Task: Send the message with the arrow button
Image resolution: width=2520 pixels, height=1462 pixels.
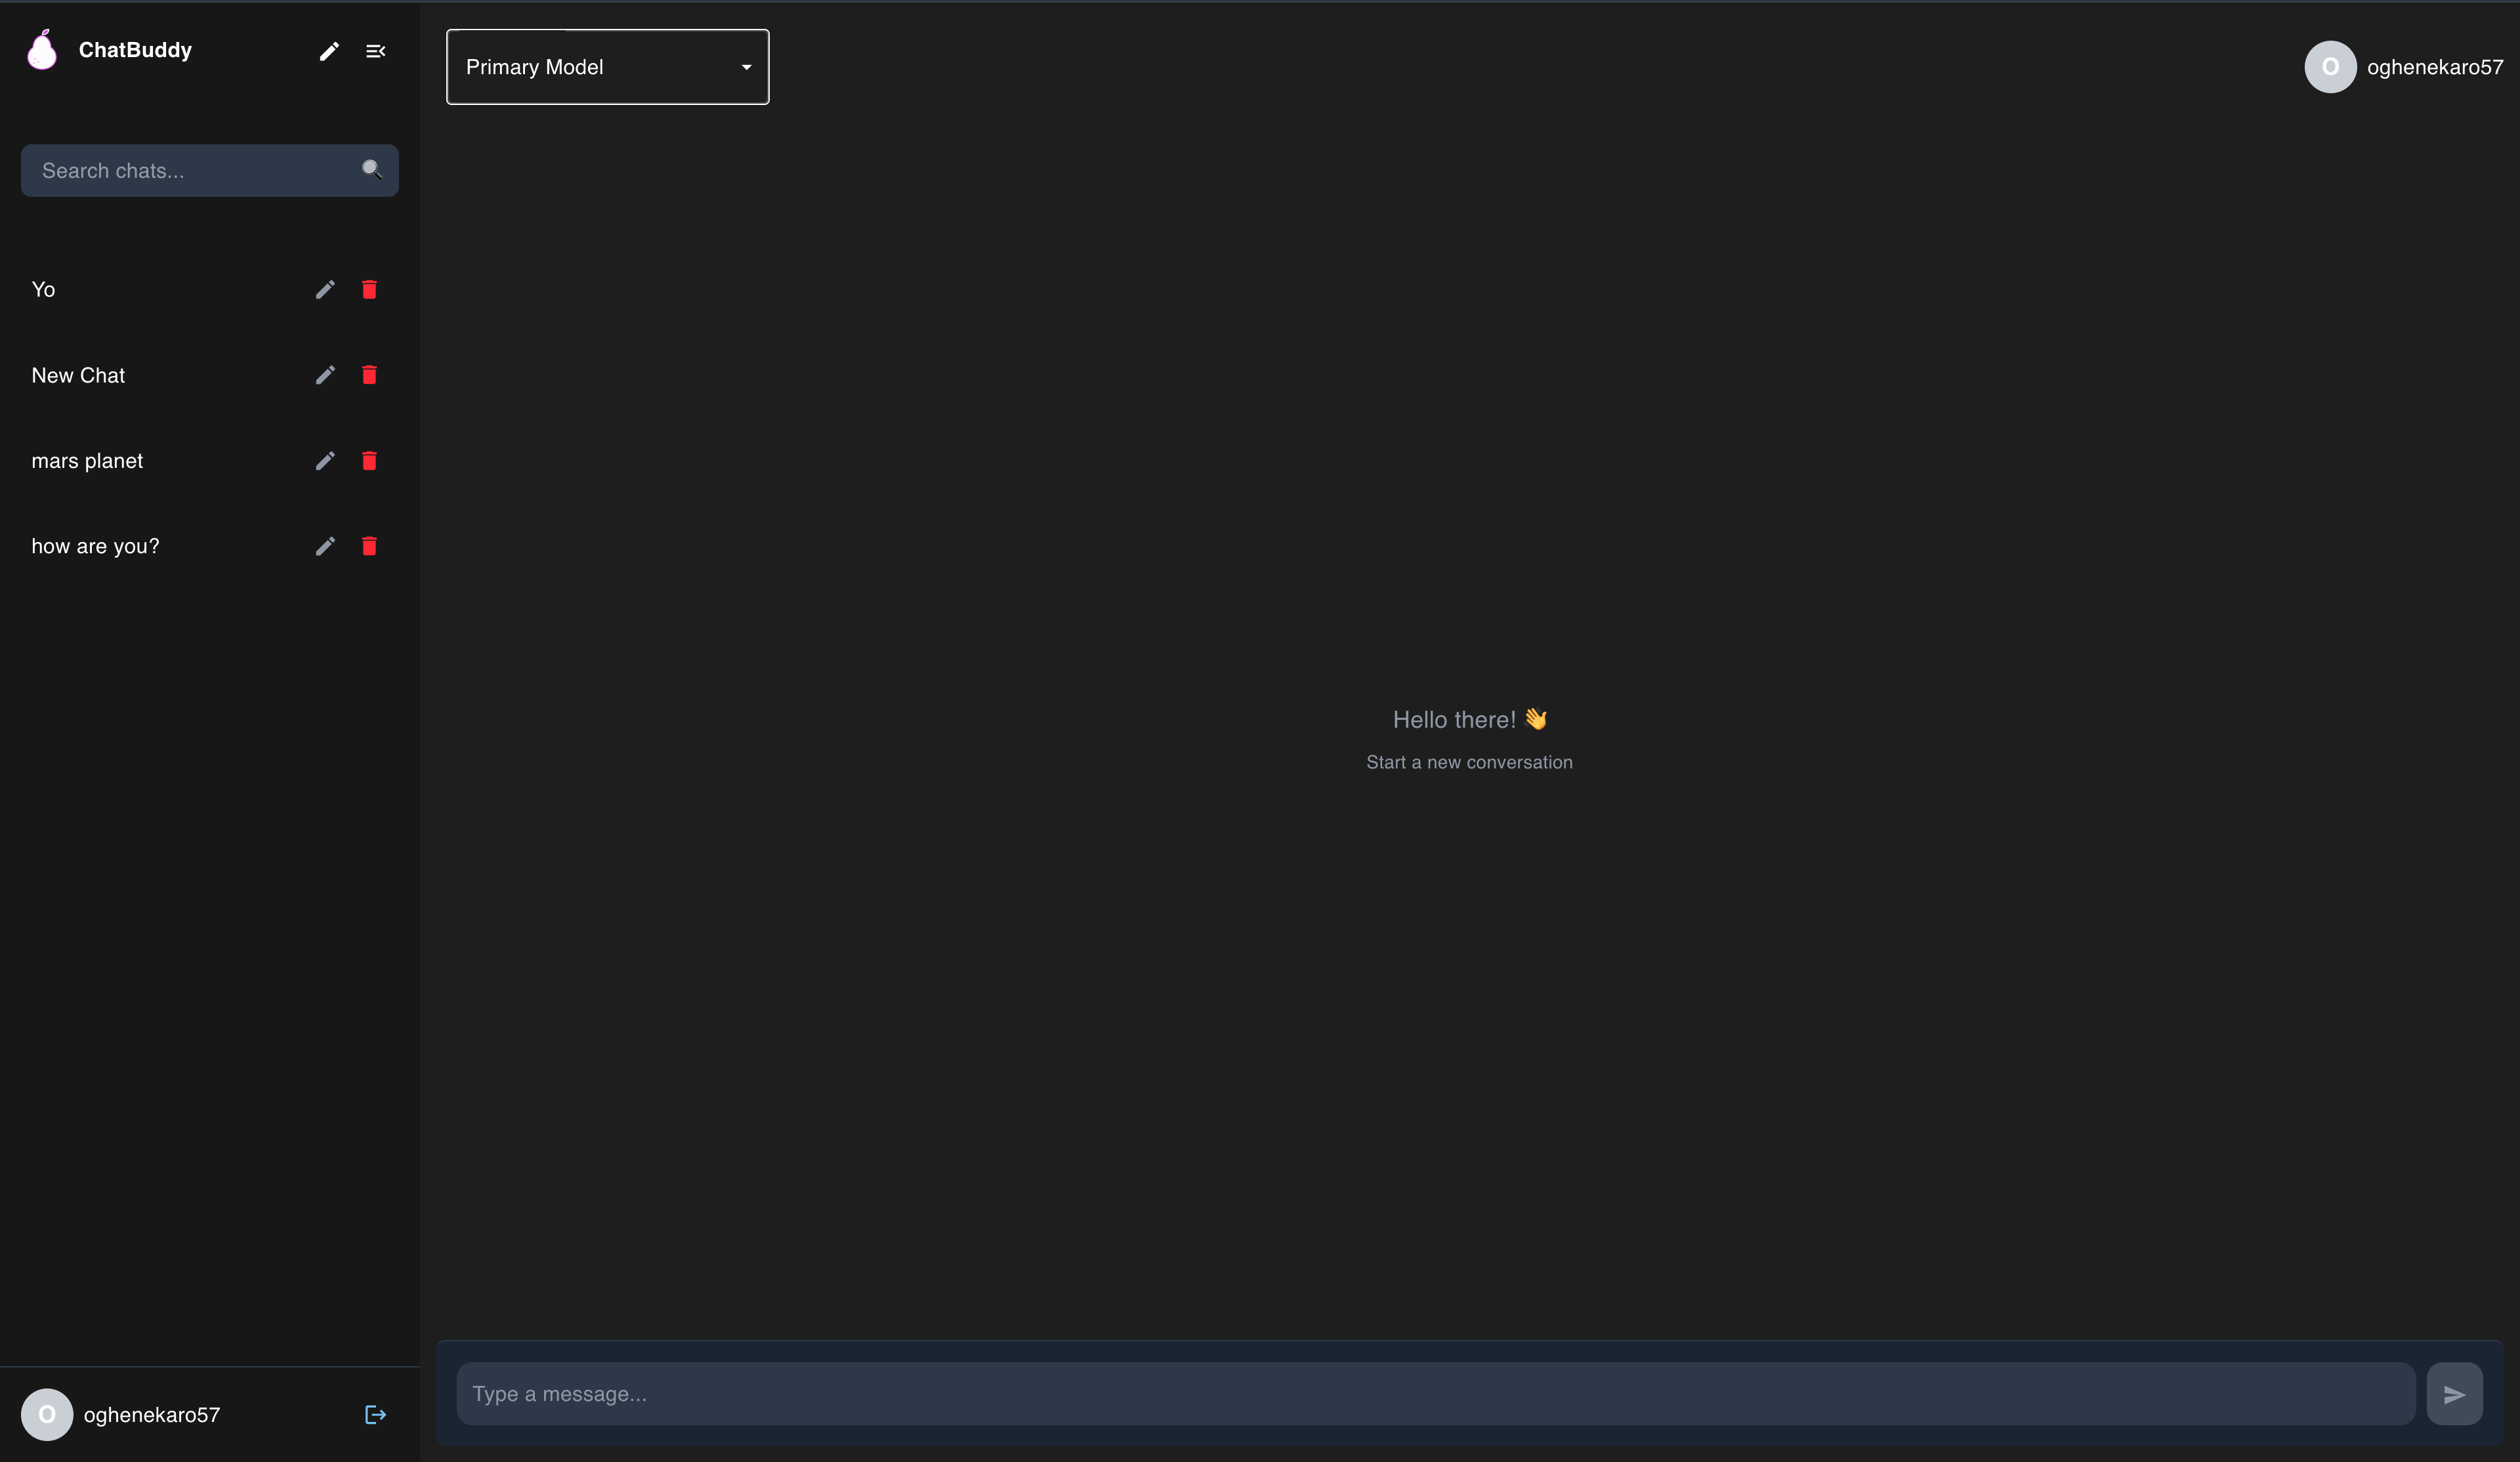Action: [2454, 1394]
